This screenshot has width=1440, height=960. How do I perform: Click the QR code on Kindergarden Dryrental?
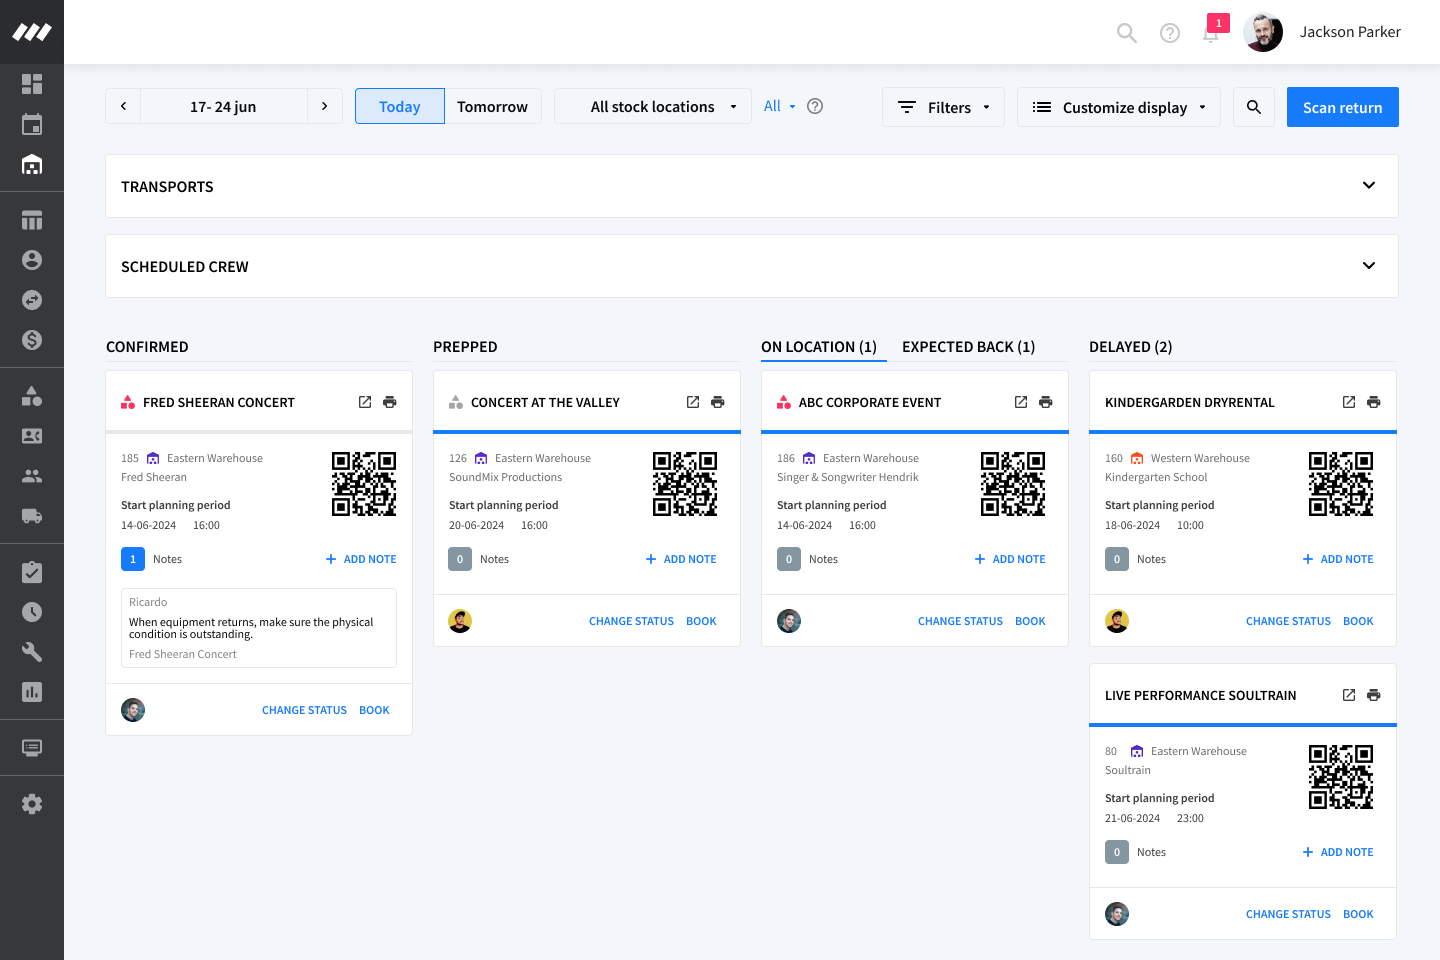[1341, 484]
